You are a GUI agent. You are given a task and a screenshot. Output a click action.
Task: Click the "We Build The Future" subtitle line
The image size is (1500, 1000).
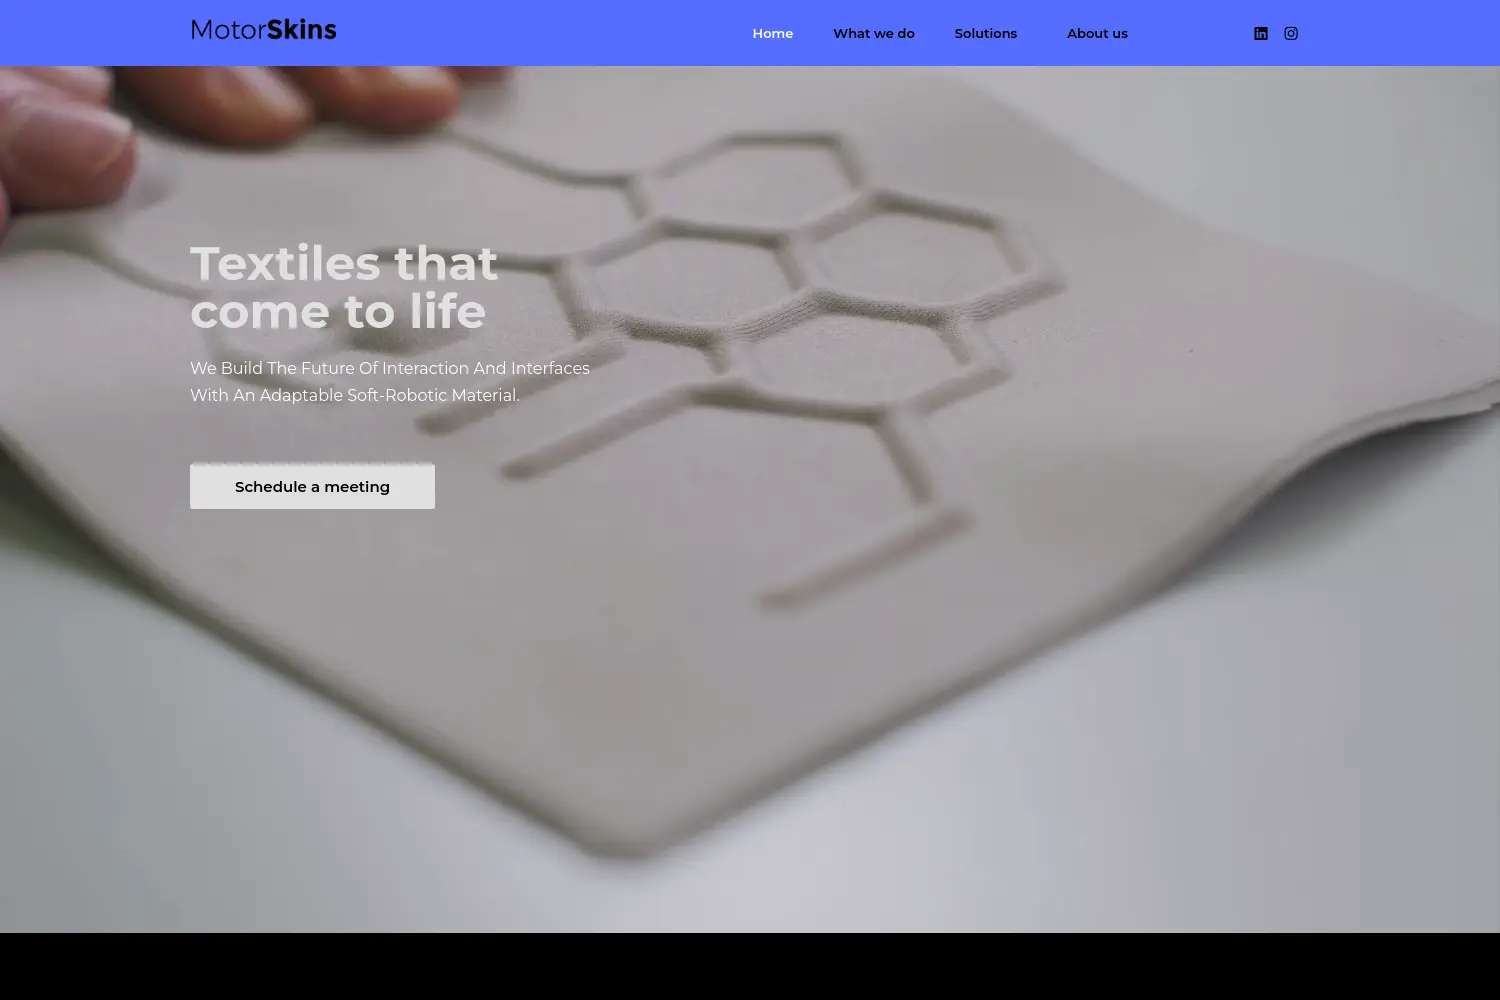pos(390,368)
